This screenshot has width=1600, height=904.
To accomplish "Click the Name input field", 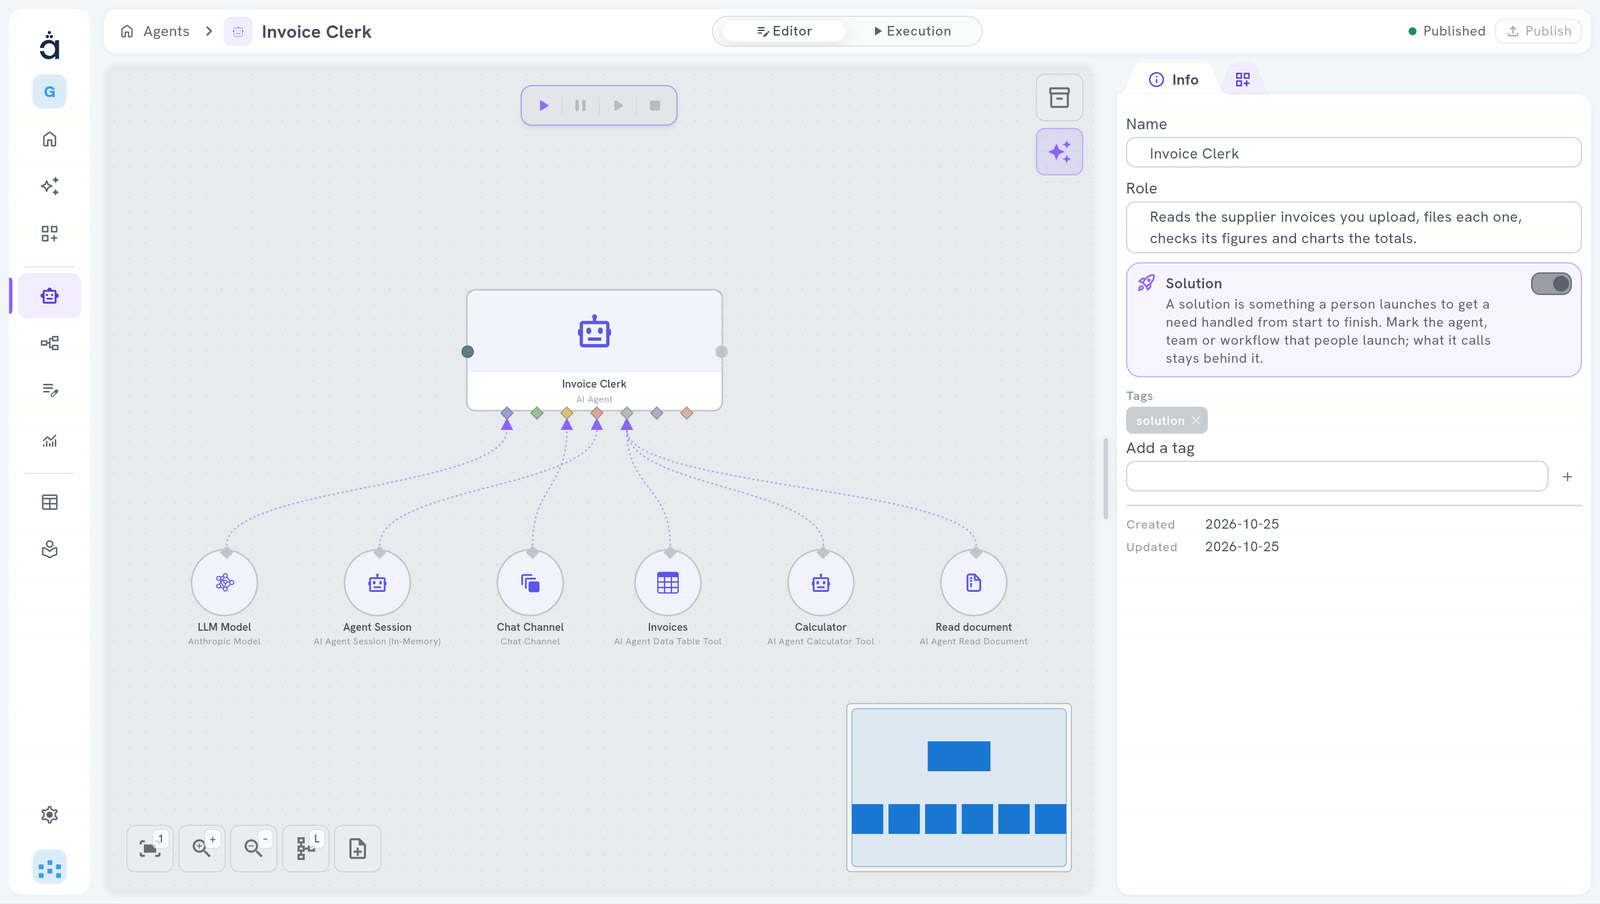I will pyautogui.click(x=1353, y=153).
